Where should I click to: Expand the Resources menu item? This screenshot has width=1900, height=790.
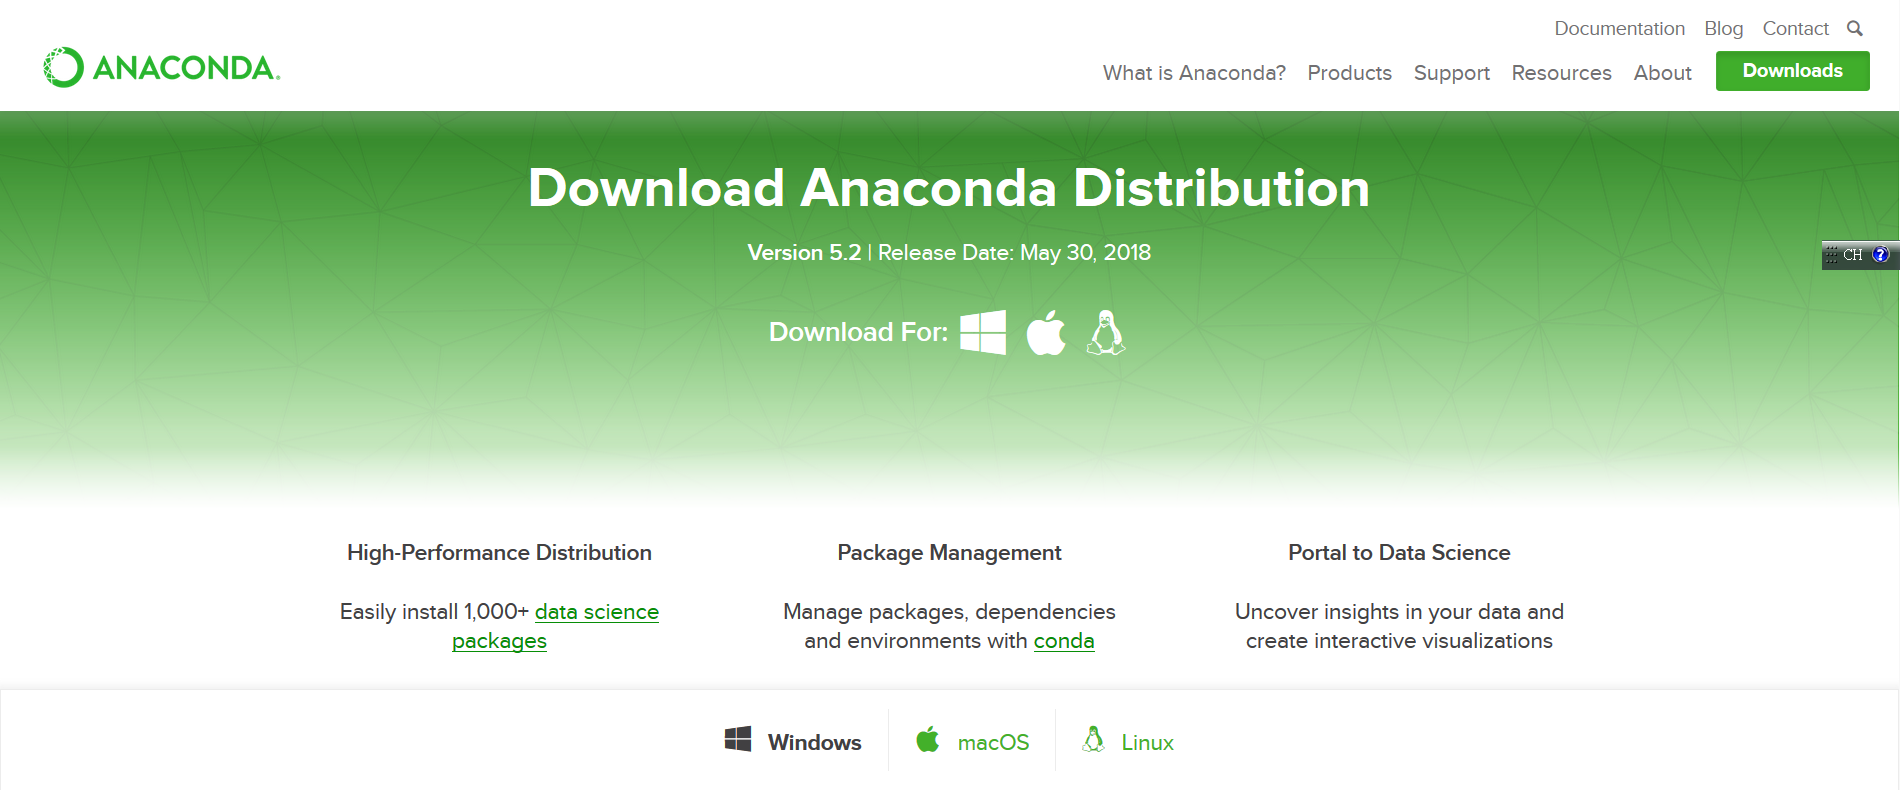(1561, 73)
